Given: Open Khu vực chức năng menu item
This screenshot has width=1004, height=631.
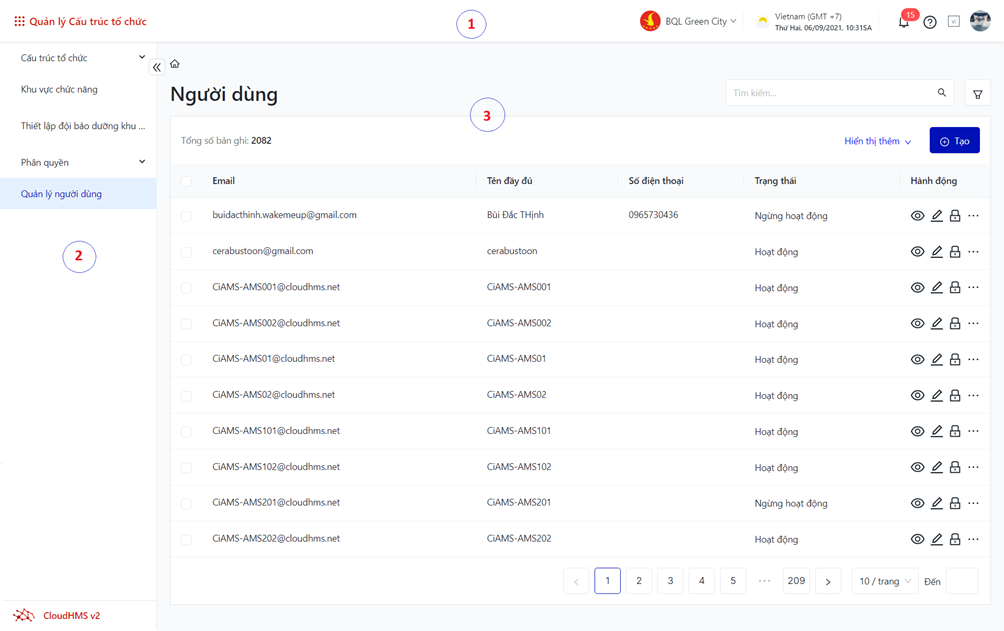Looking at the screenshot, I should pos(60,90).
